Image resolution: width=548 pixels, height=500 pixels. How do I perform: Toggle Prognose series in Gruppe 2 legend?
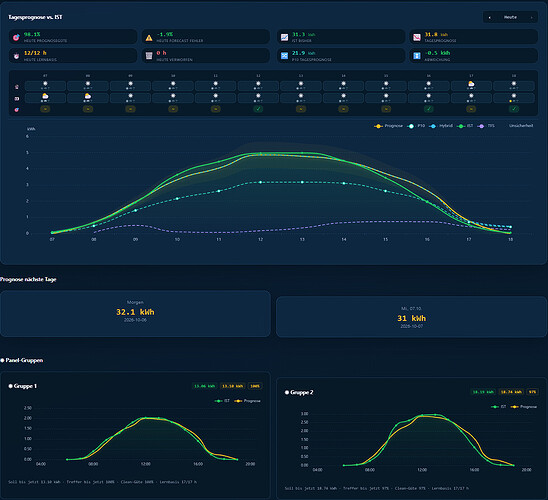[x=524, y=407]
